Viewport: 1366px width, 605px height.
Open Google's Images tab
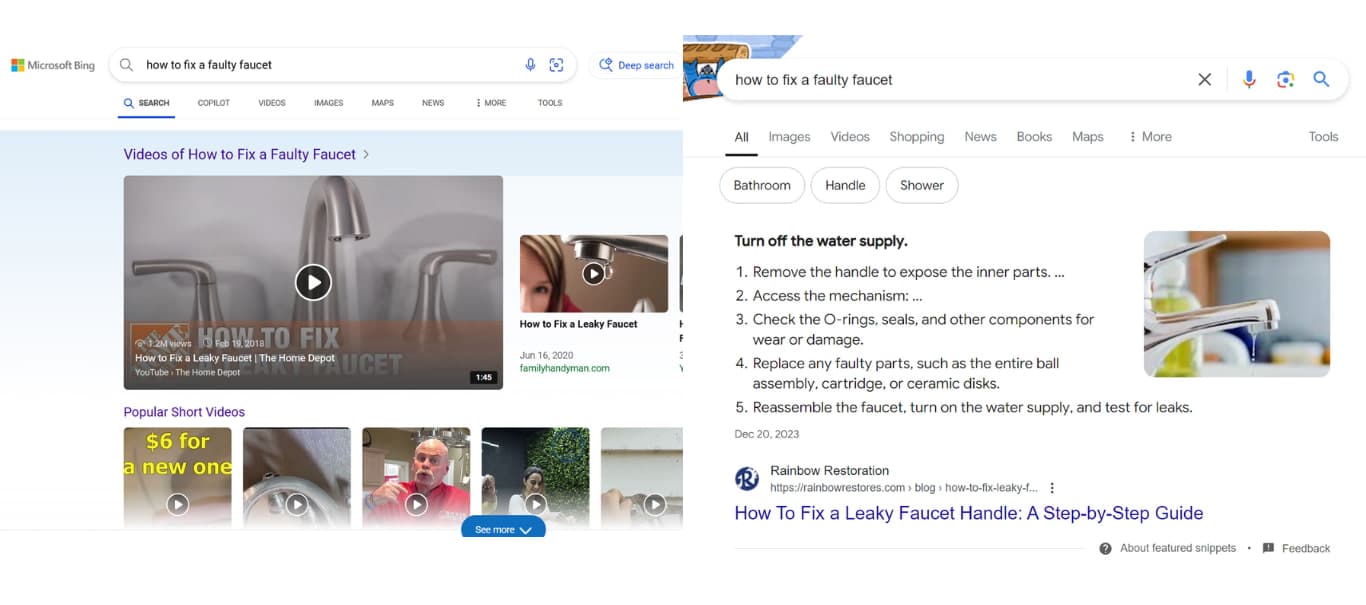pyautogui.click(x=789, y=136)
